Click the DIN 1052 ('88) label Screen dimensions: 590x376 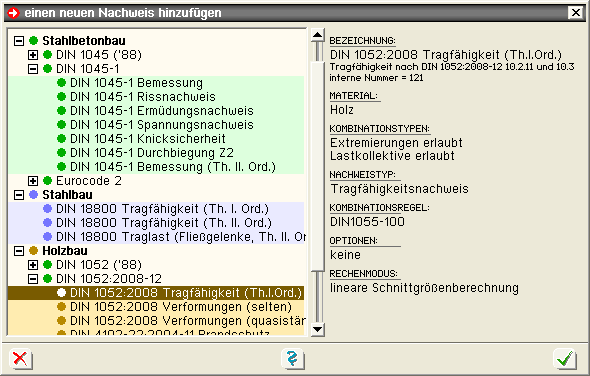point(99,265)
